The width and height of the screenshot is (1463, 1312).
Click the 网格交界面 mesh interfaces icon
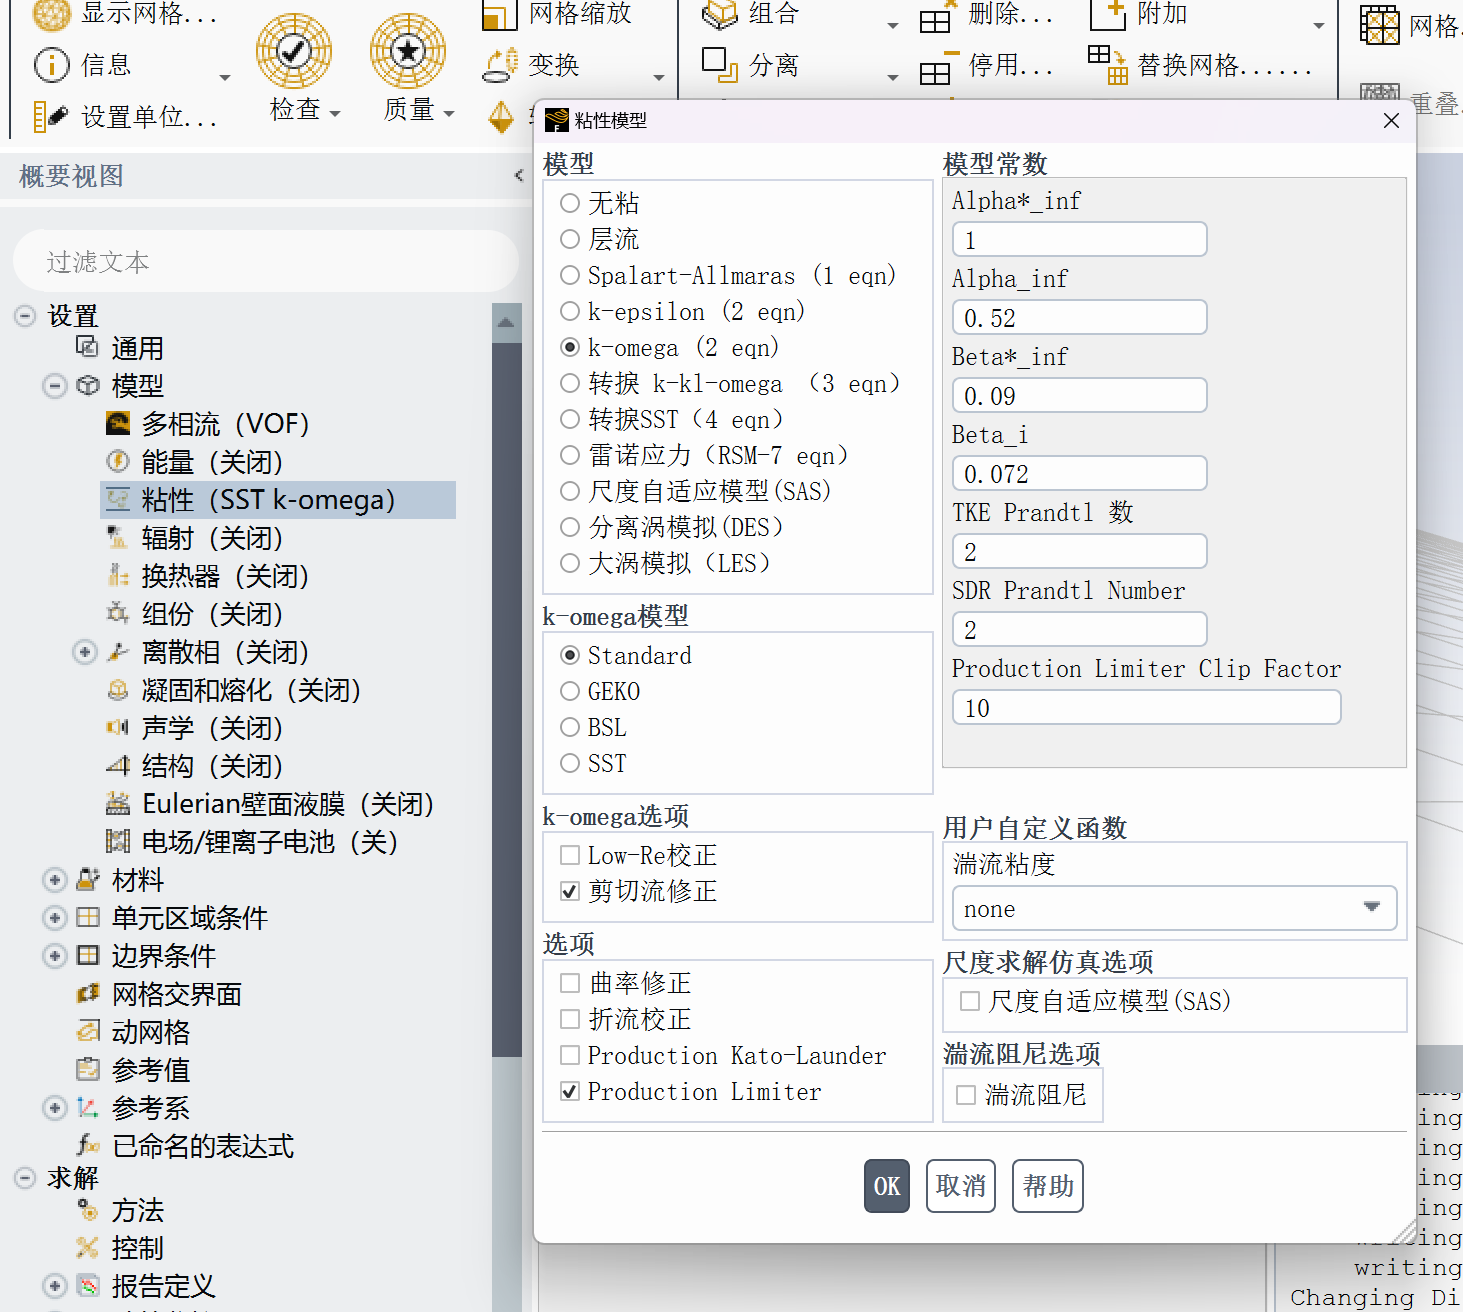(x=88, y=993)
